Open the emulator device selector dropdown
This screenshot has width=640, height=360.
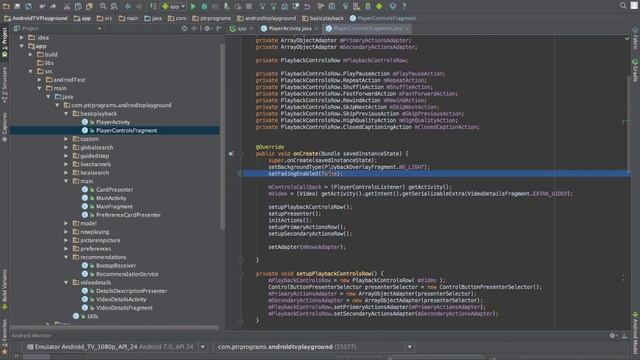(x=203, y=347)
